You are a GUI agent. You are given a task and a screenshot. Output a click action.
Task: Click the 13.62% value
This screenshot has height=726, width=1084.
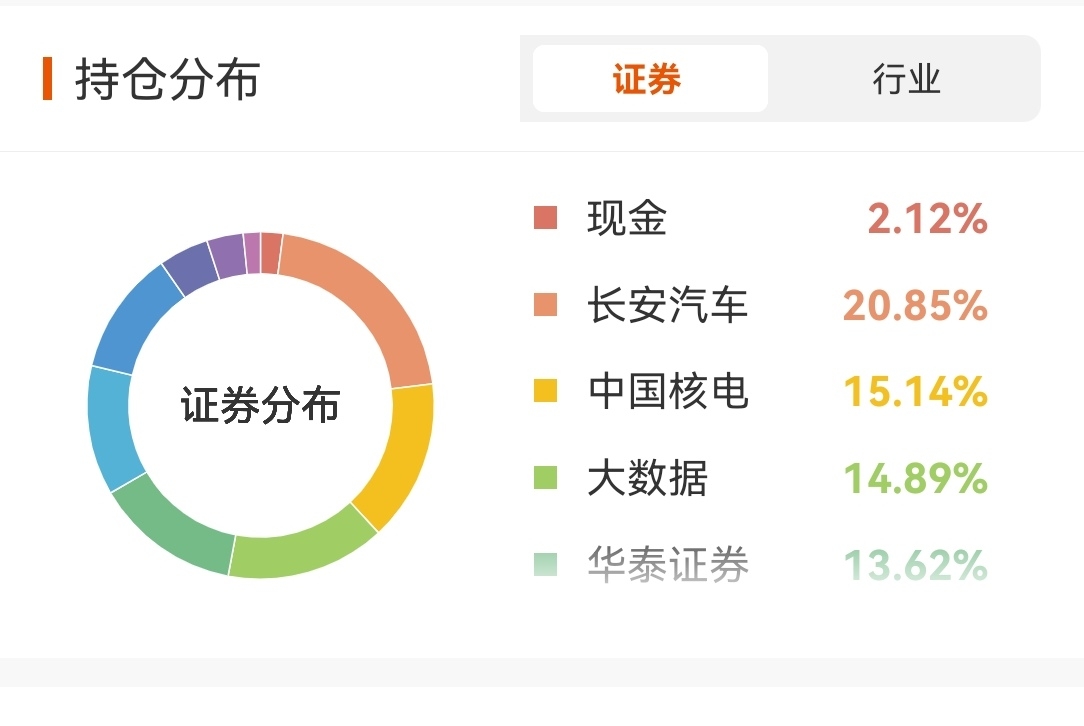coord(915,565)
